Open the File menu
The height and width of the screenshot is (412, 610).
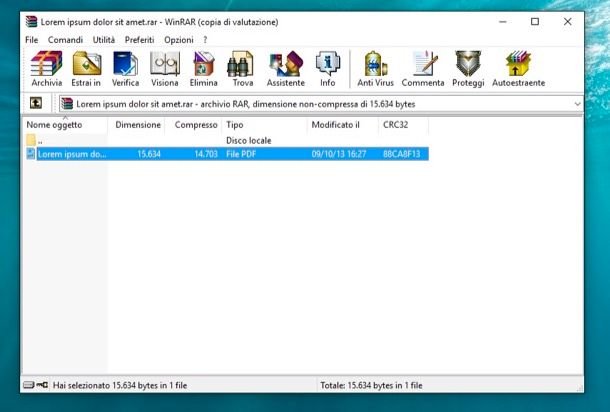(x=32, y=39)
